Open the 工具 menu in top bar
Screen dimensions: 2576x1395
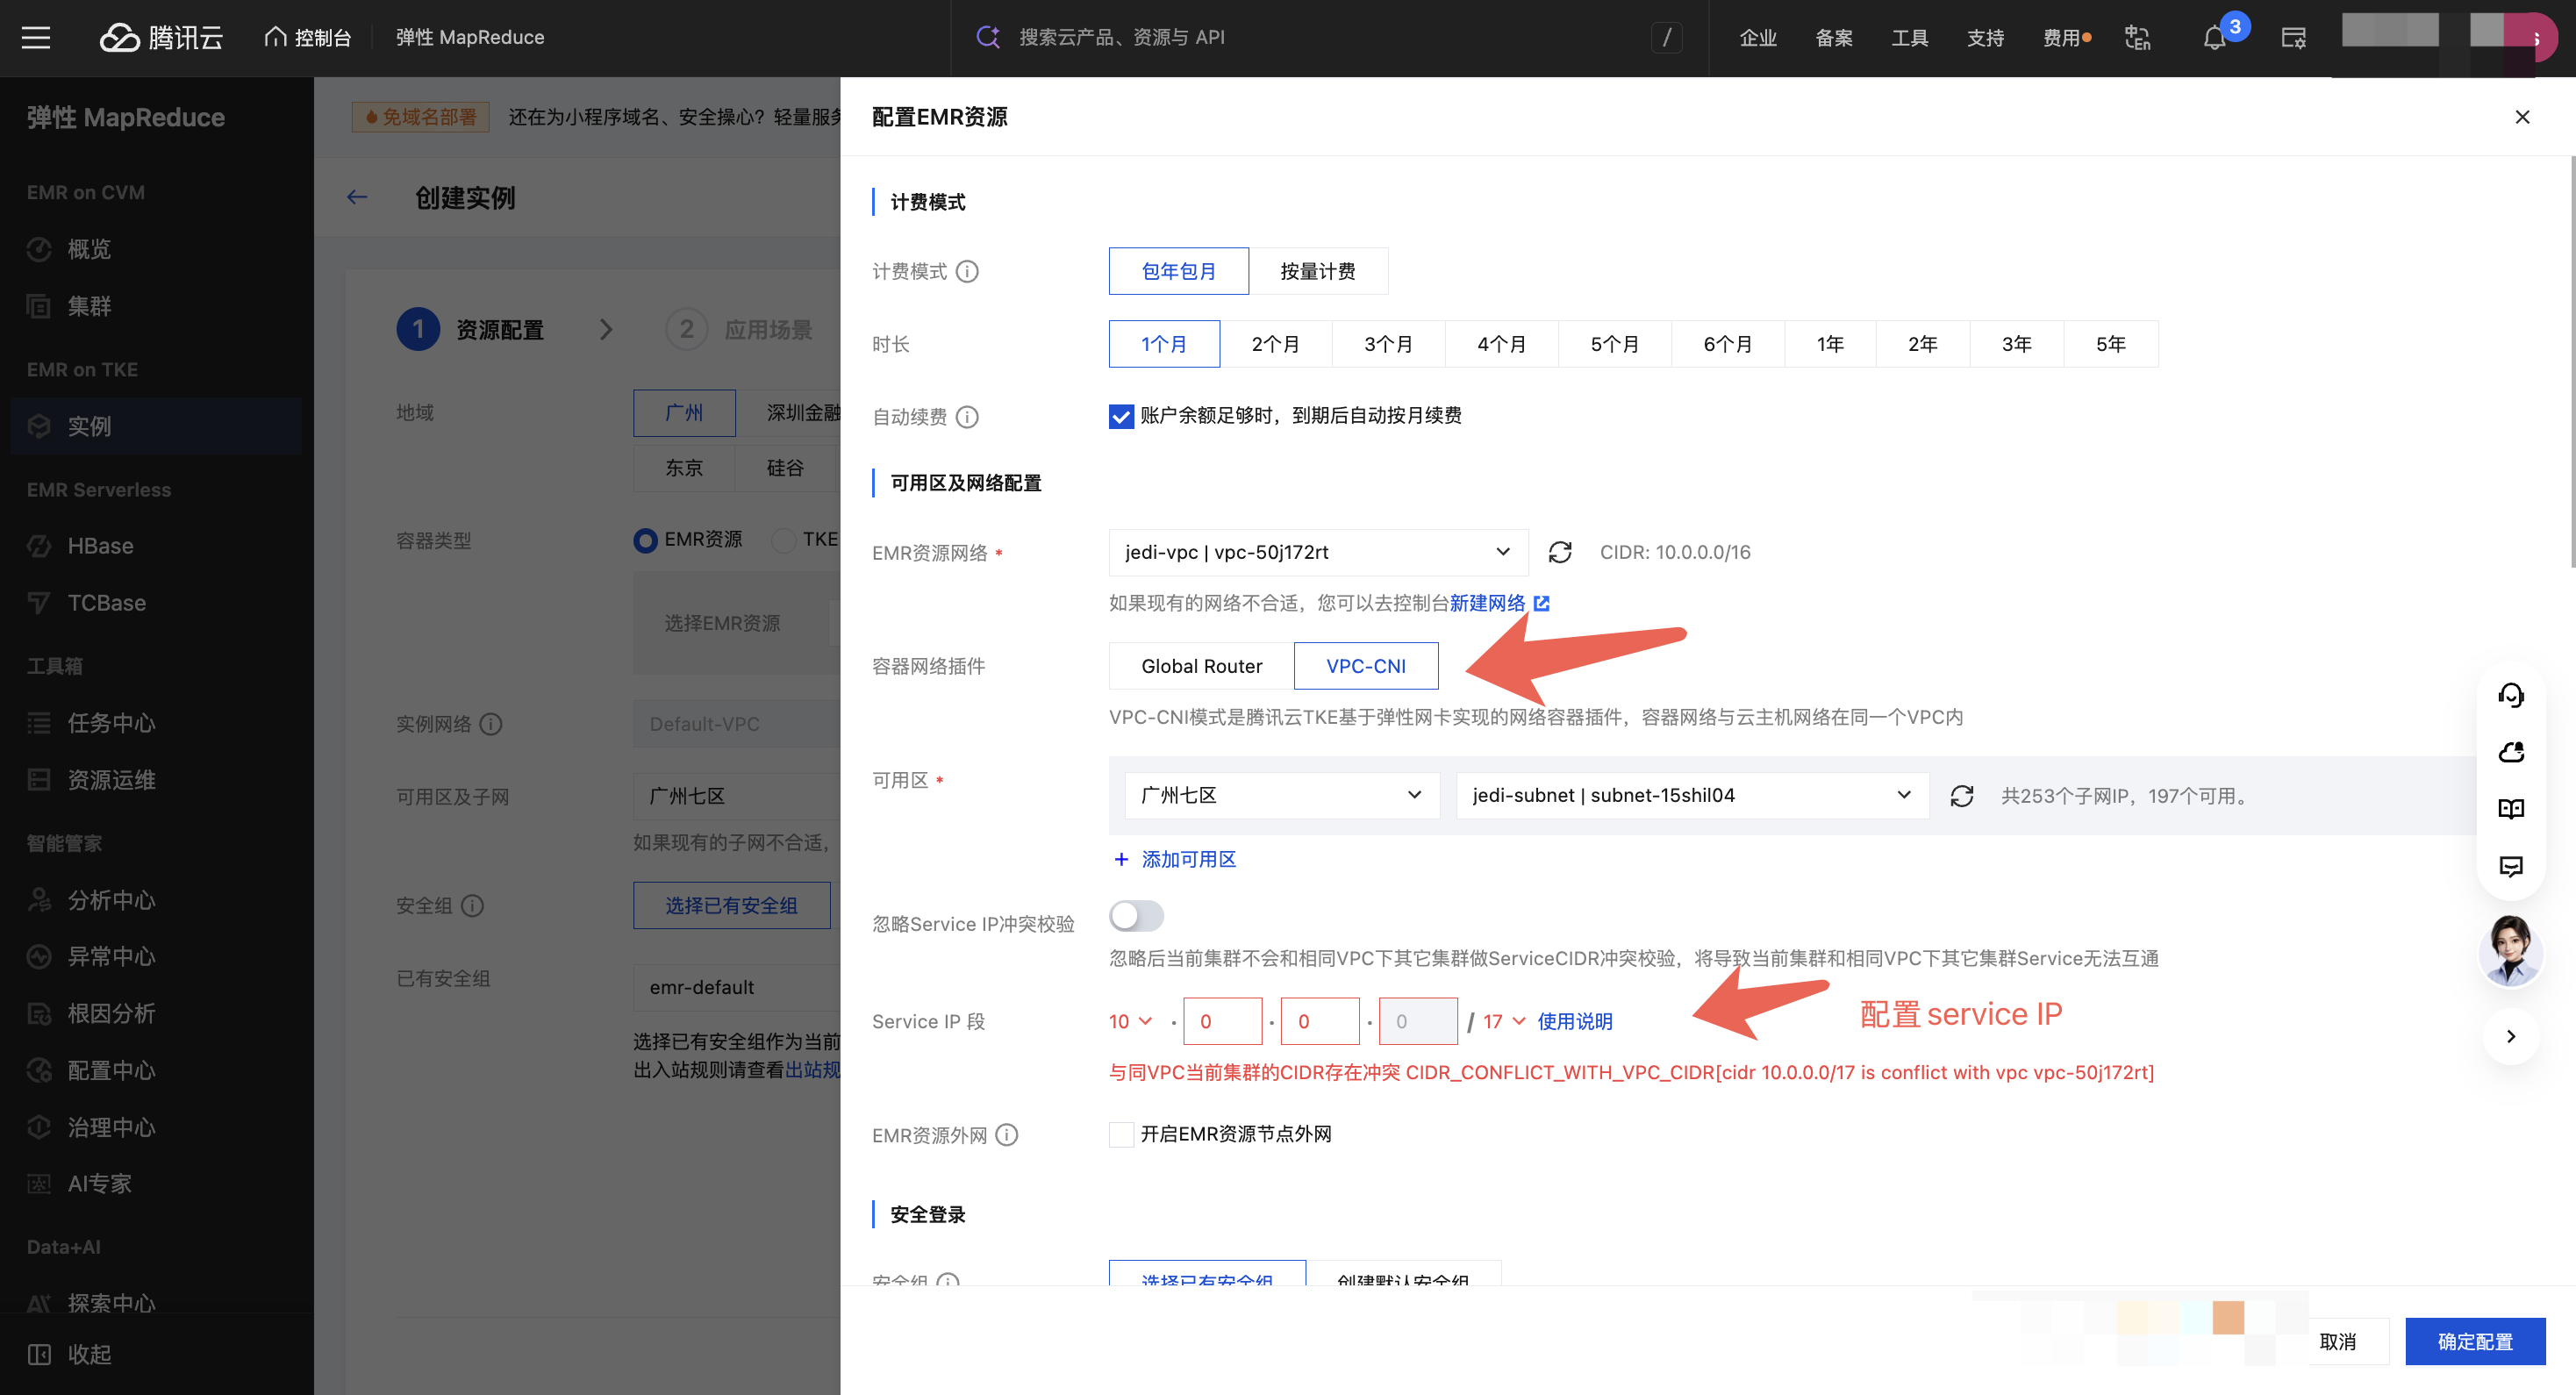click(x=1909, y=38)
